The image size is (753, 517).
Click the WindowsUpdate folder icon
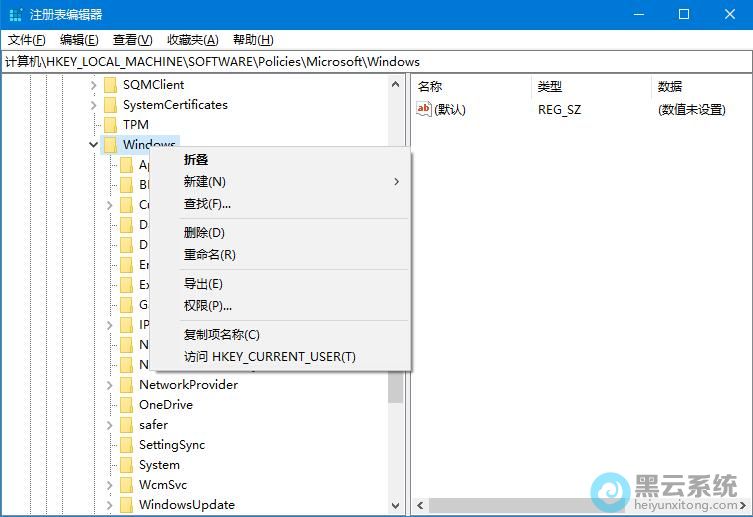point(126,505)
